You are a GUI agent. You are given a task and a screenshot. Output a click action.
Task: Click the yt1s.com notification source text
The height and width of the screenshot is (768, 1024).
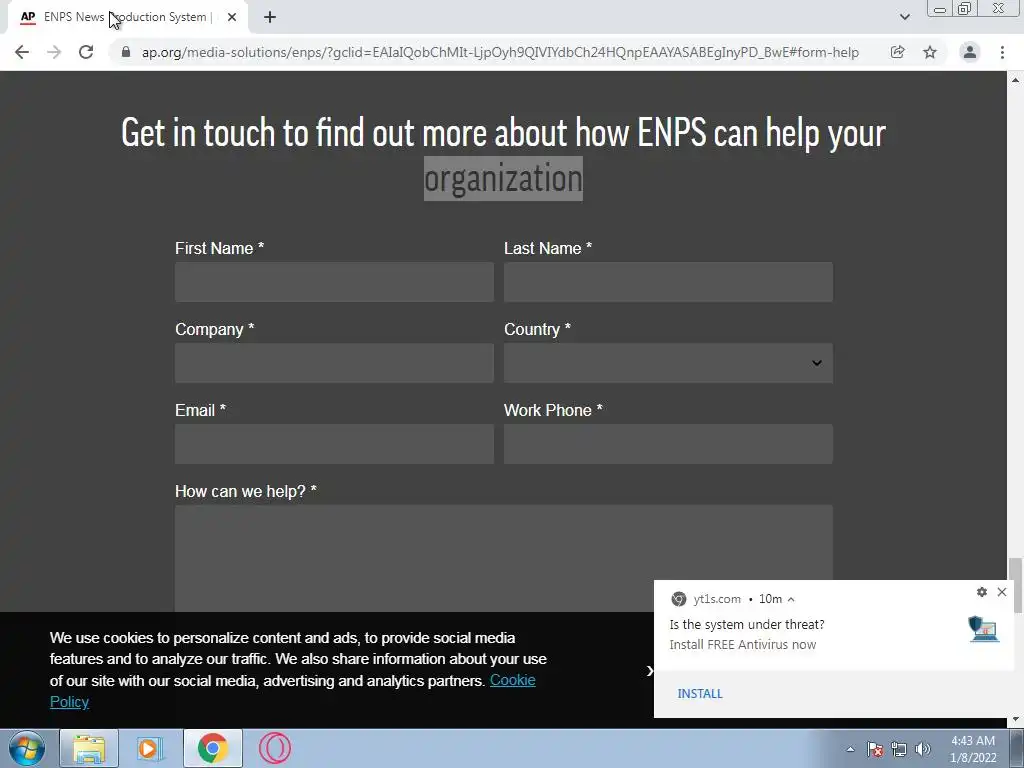[x=717, y=599]
